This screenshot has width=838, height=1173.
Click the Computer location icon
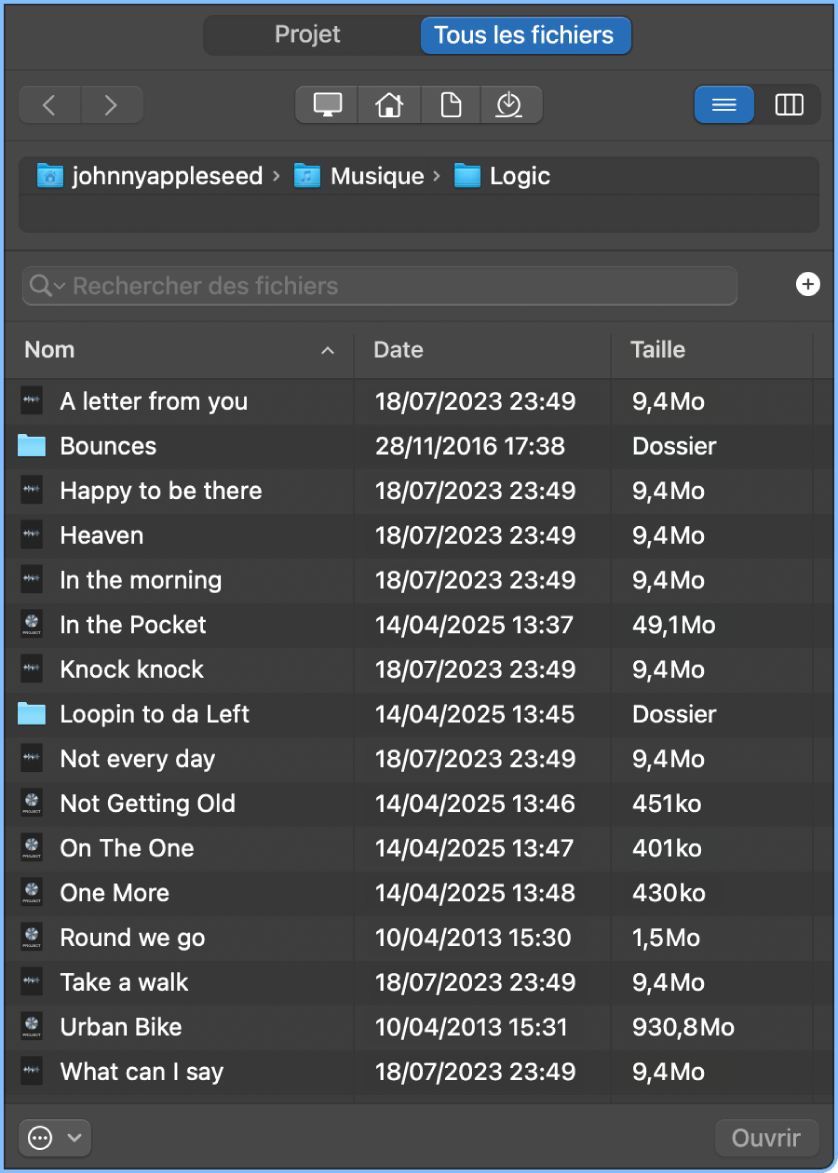pos(327,105)
